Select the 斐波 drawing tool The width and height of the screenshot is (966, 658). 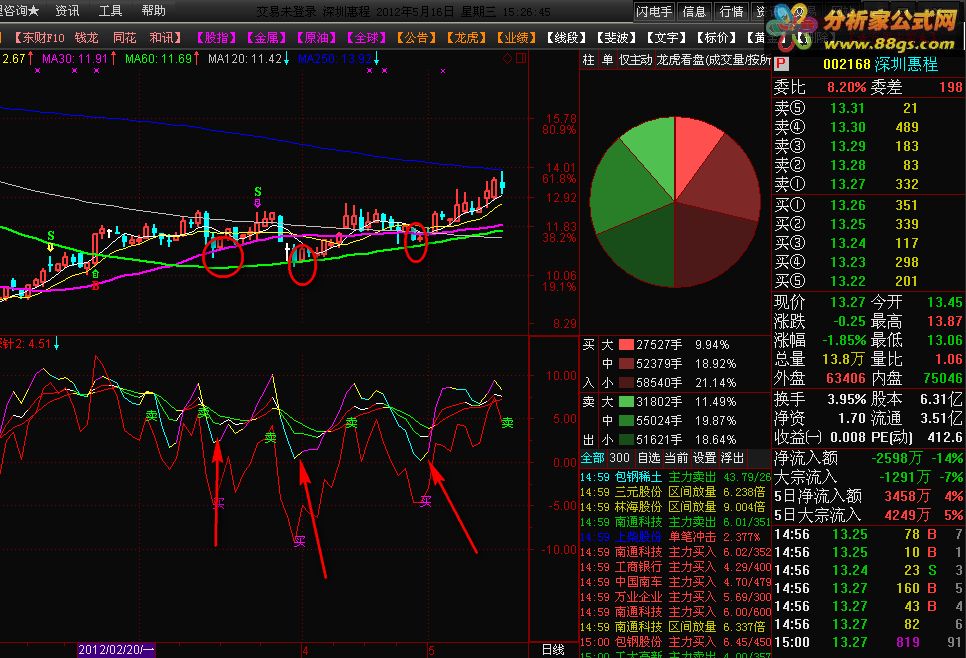tap(616, 38)
